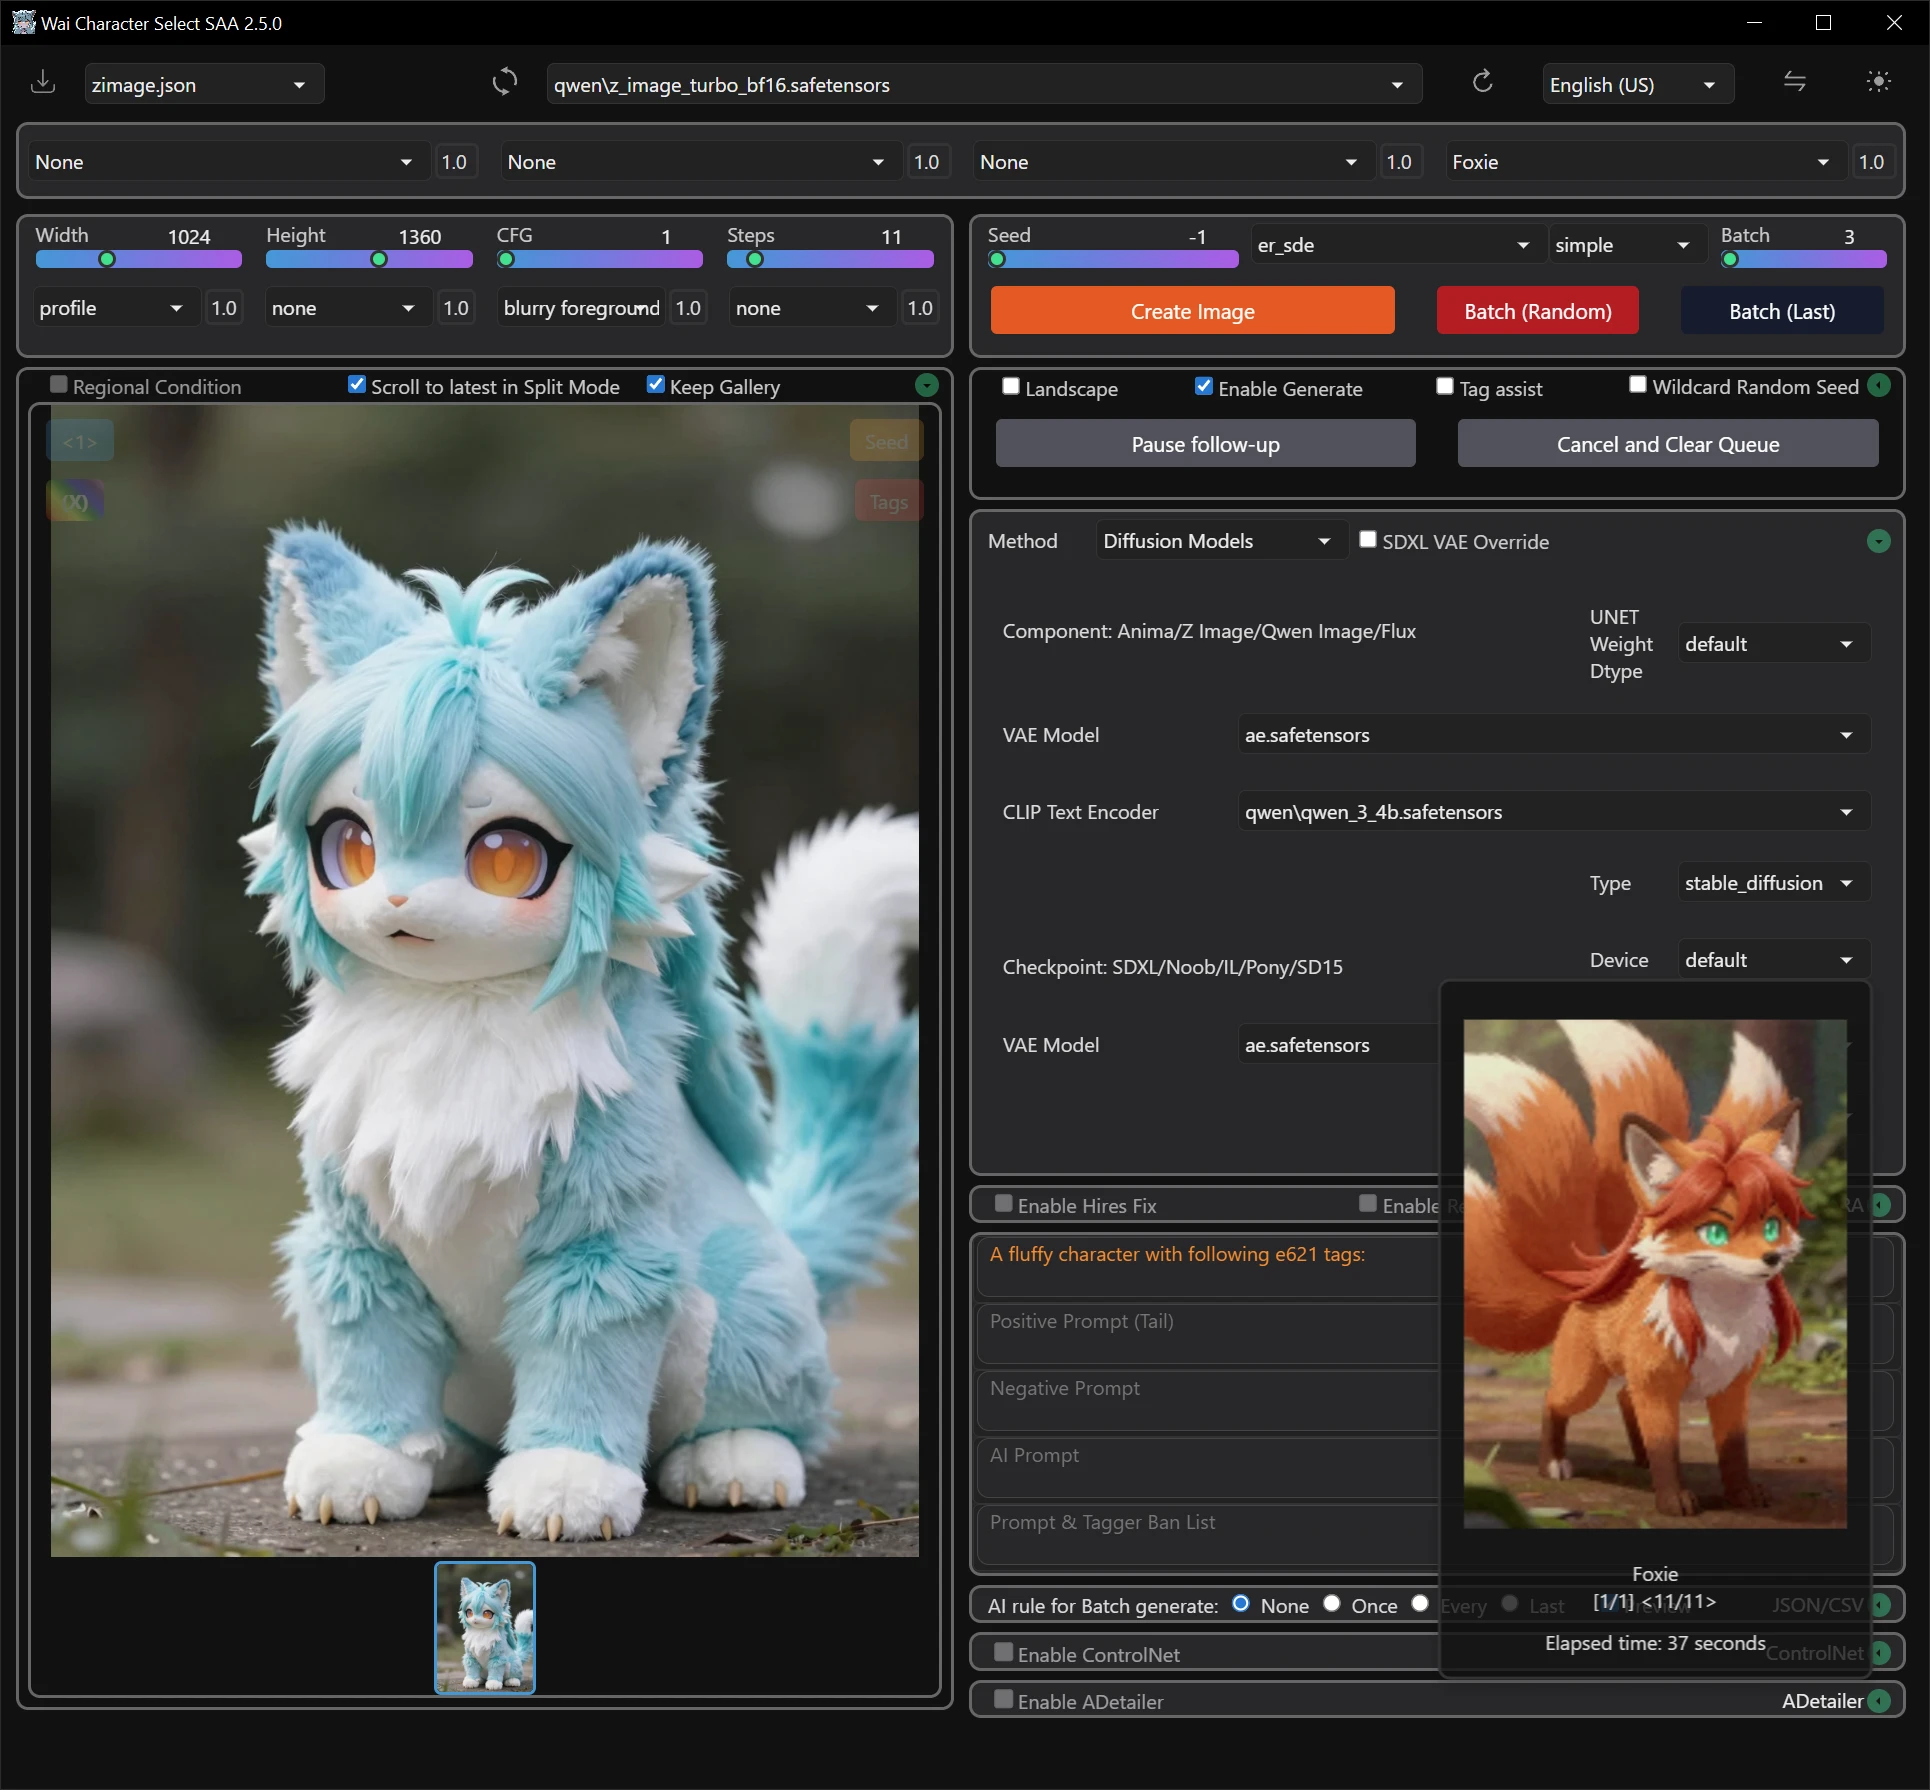
Task: Click the Create Image button
Action: tap(1192, 311)
